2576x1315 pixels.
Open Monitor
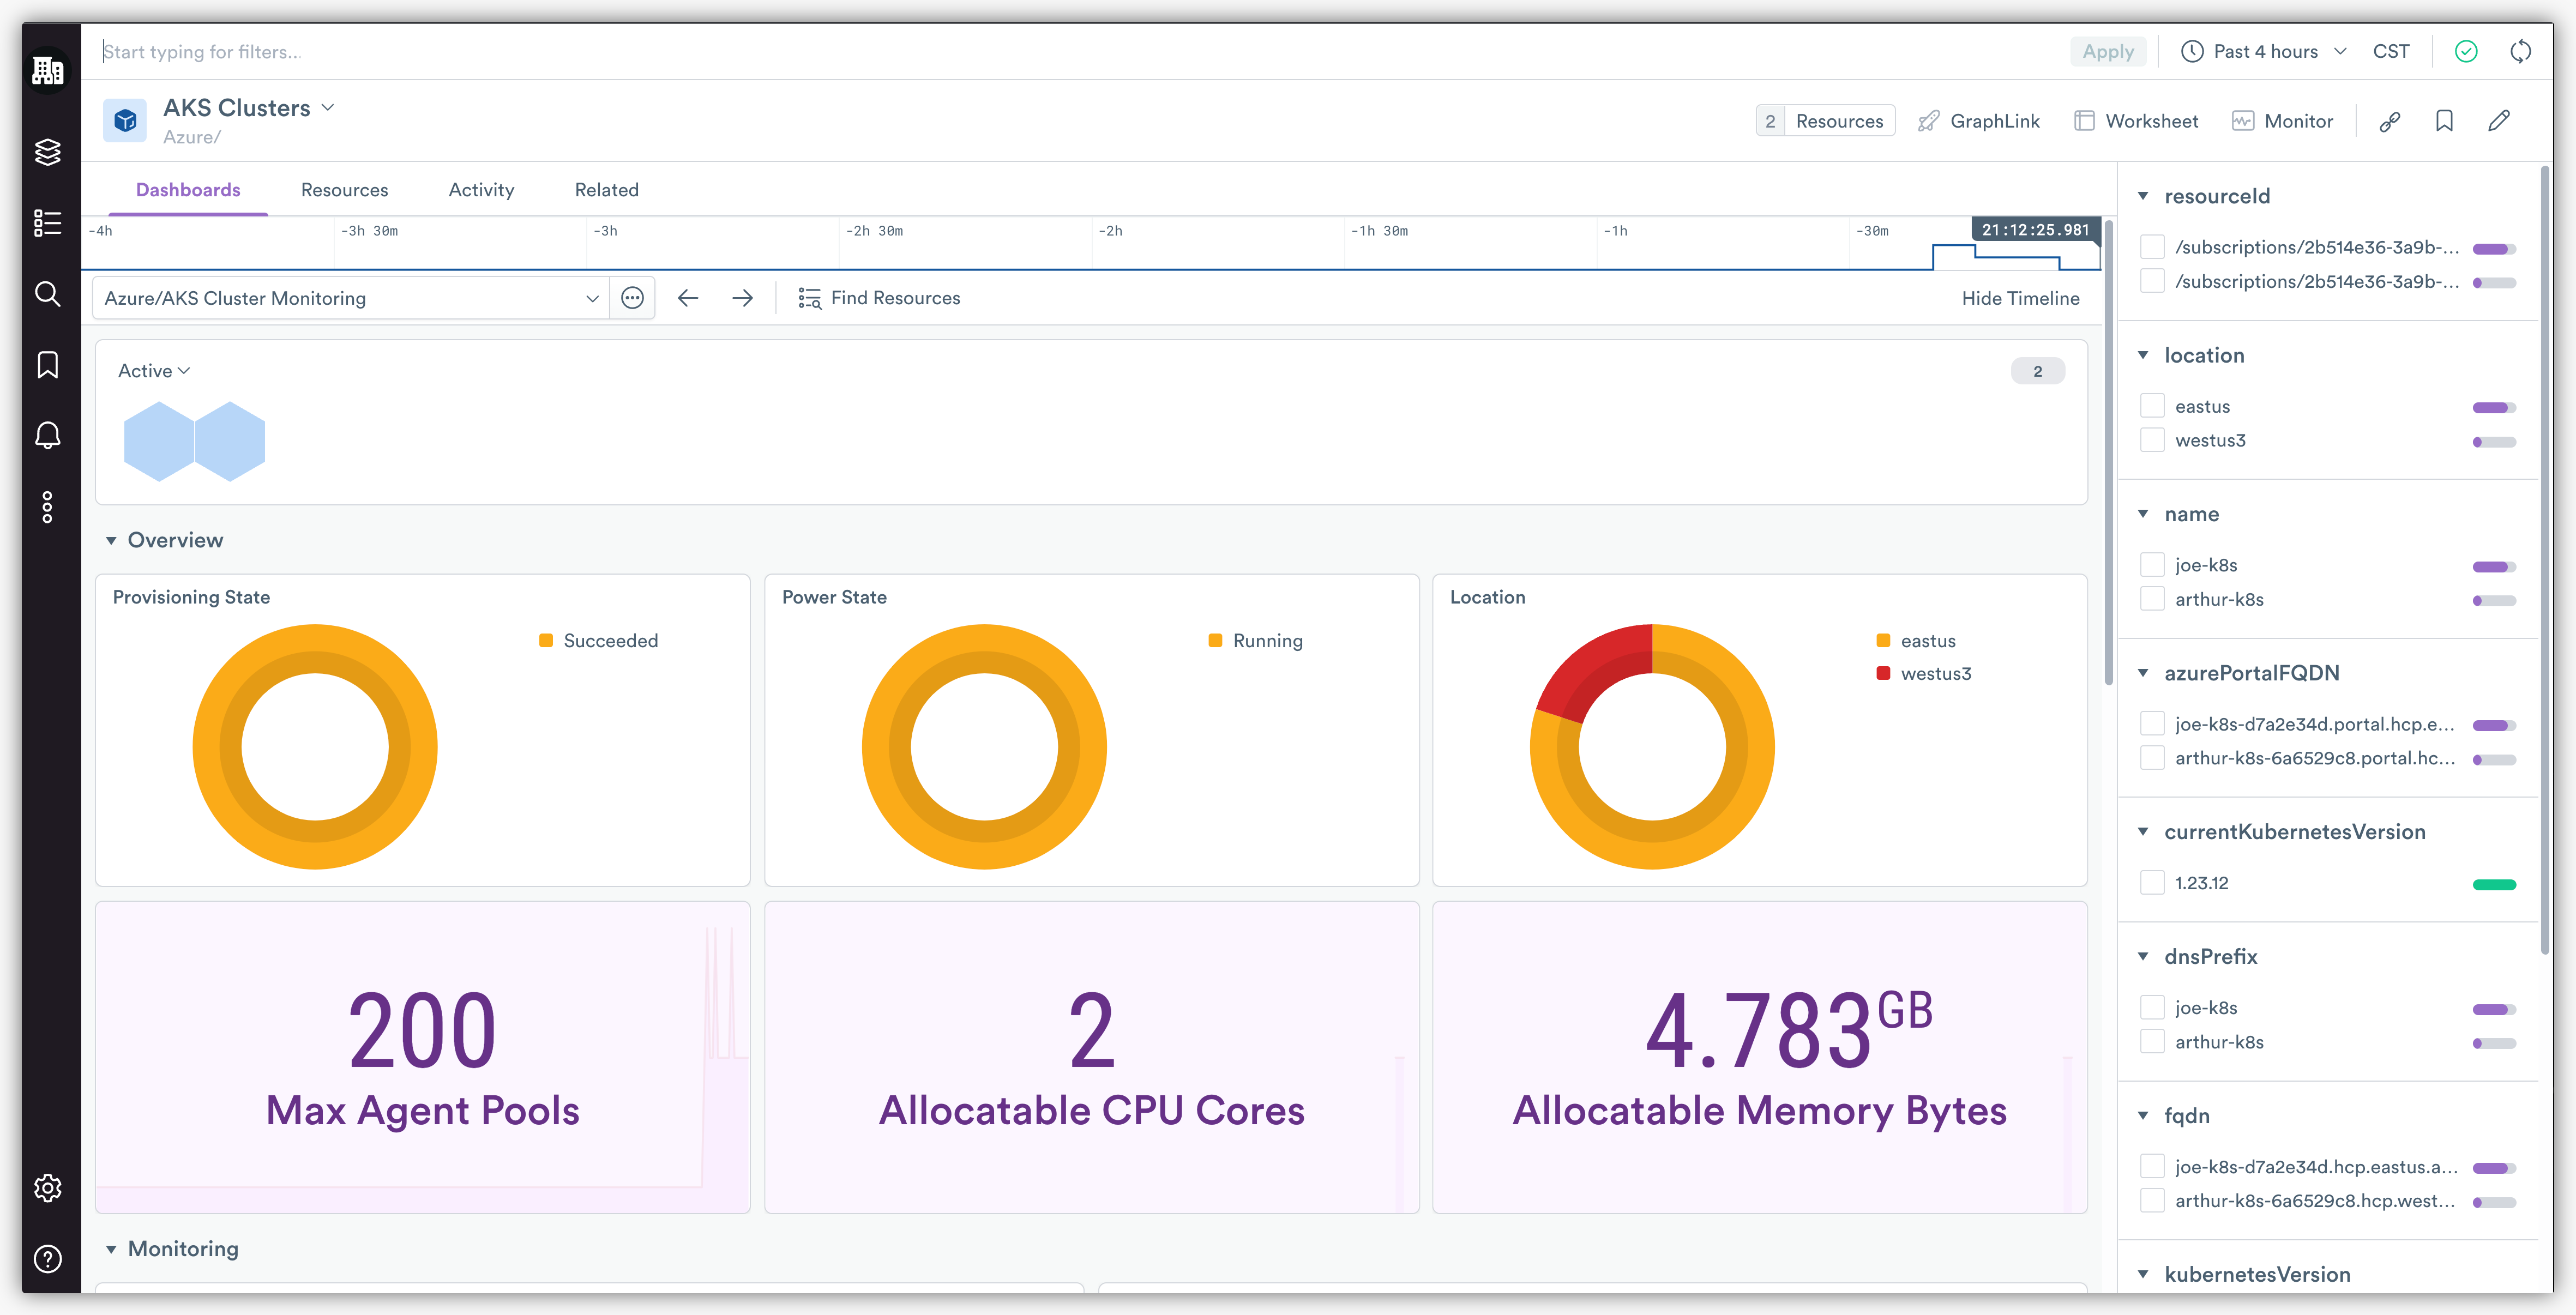2283,121
